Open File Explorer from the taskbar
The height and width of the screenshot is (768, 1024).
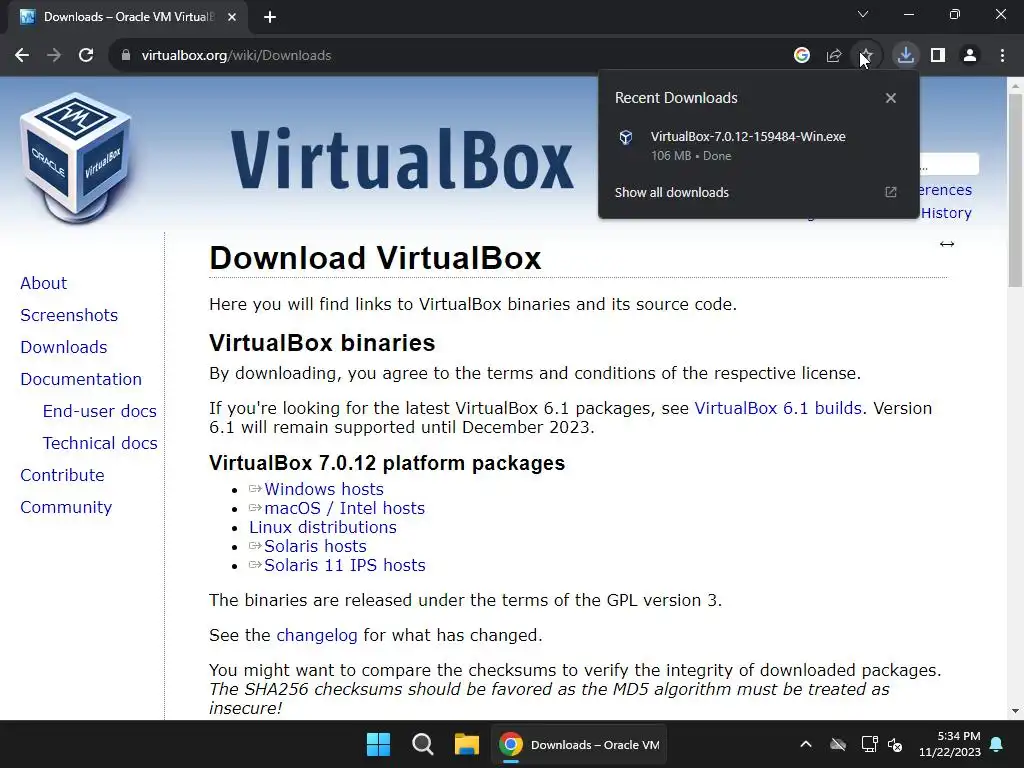pos(467,744)
